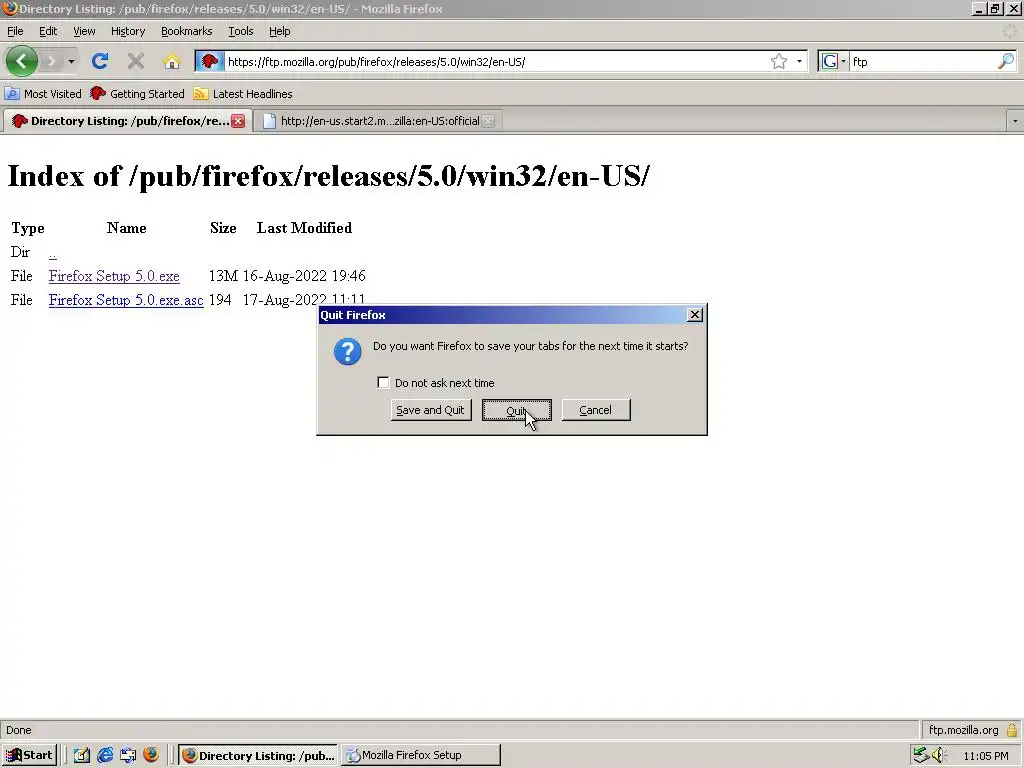Click the blue question mark dialog icon
This screenshot has width=1024, height=768.
pyautogui.click(x=347, y=351)
